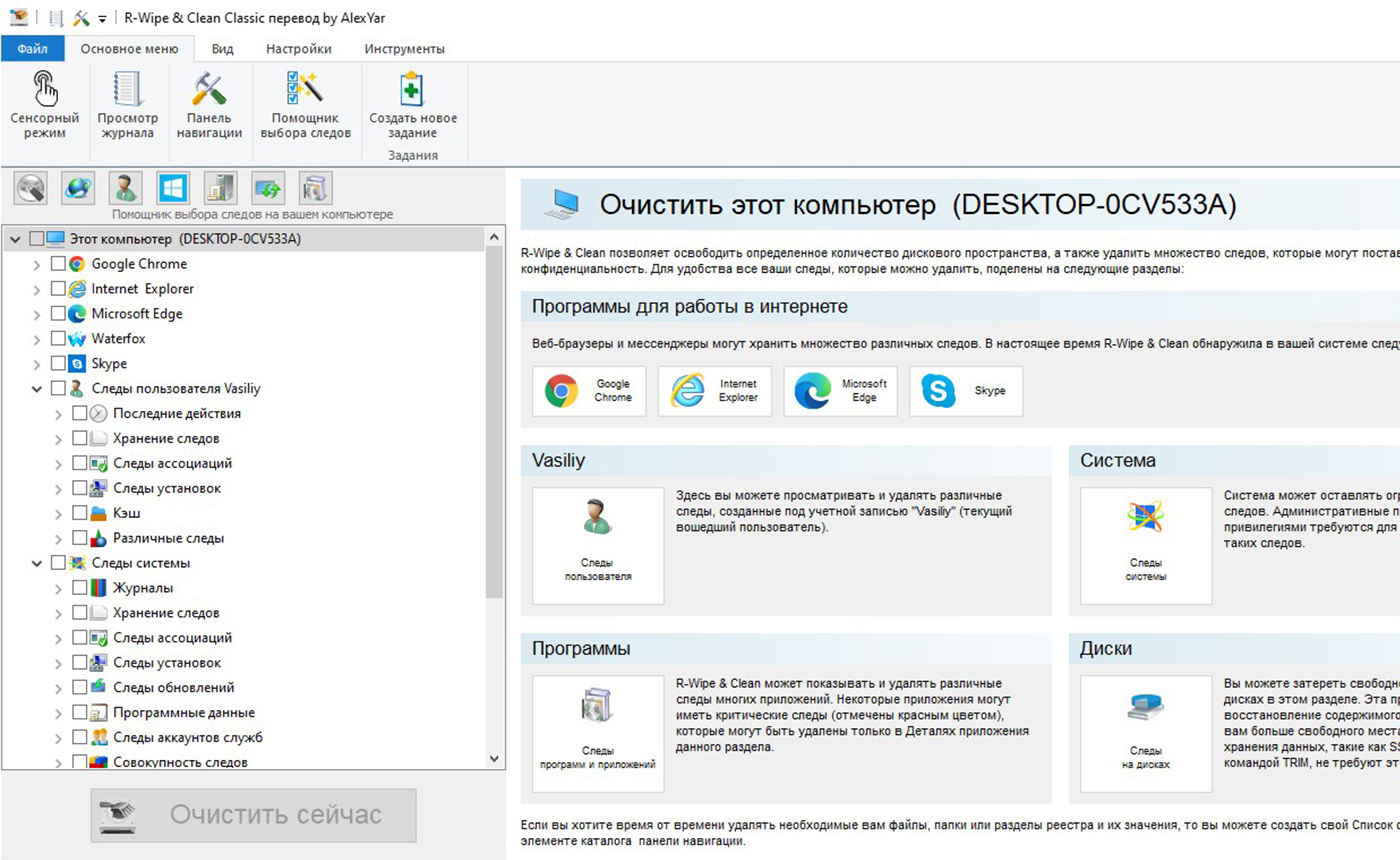
Task: Open Просмотр журнала log viewer
Action: click(x=127, y=105)
